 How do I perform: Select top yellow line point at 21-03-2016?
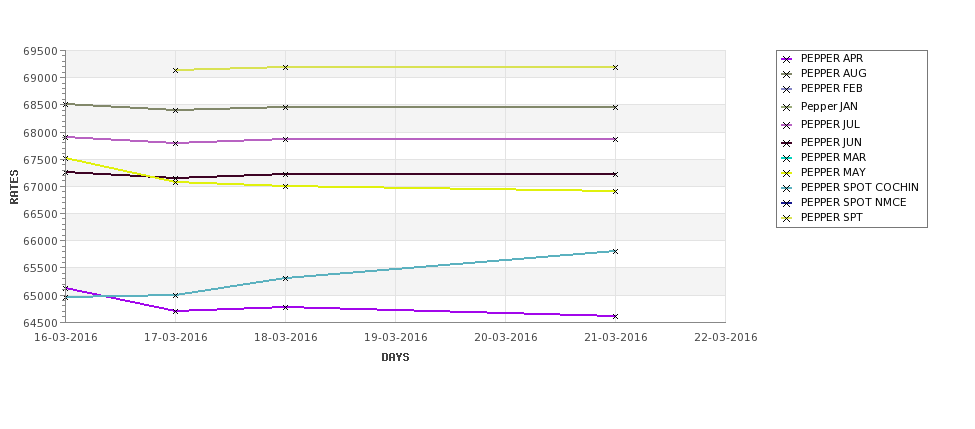616,67
